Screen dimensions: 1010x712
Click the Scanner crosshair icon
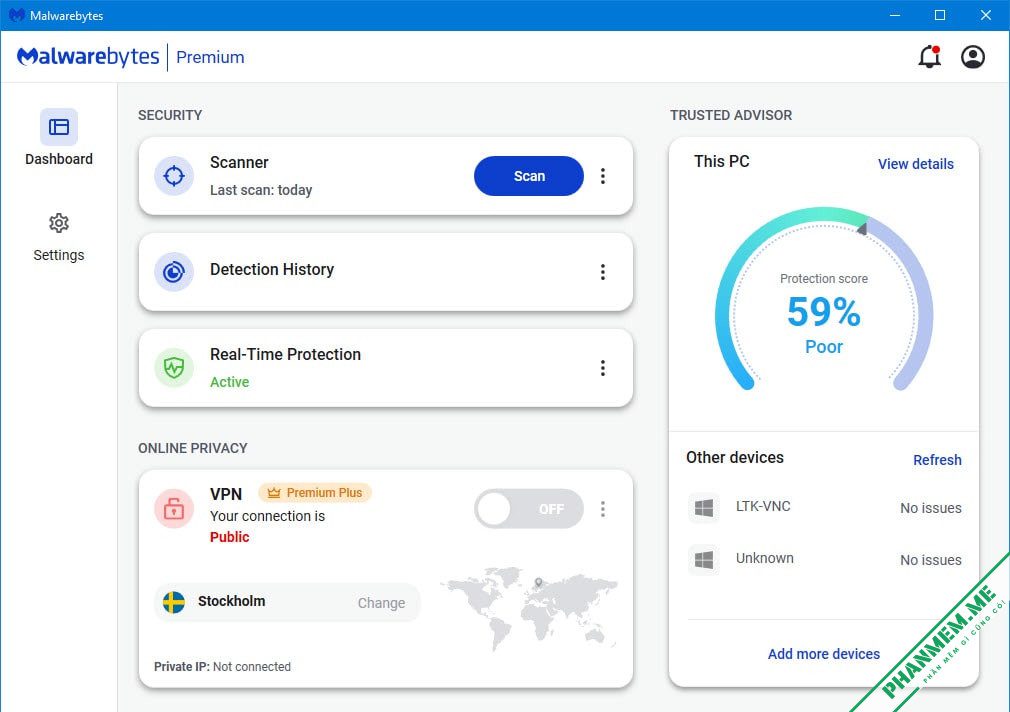(x=174, y=175)
